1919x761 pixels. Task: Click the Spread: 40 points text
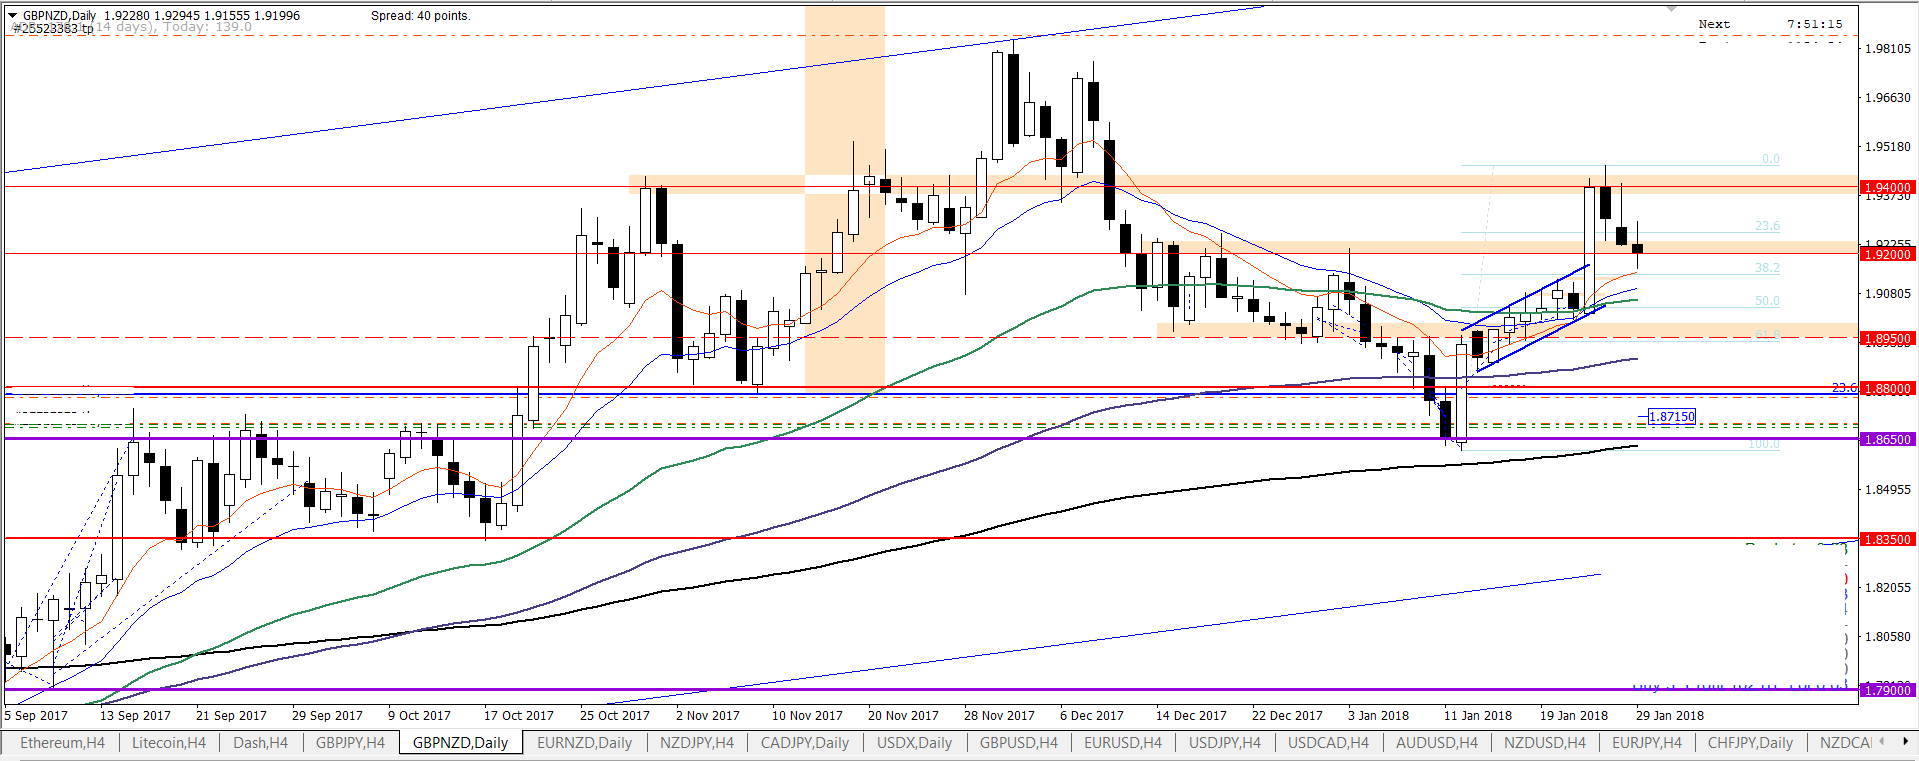click(x=420, y=16)
